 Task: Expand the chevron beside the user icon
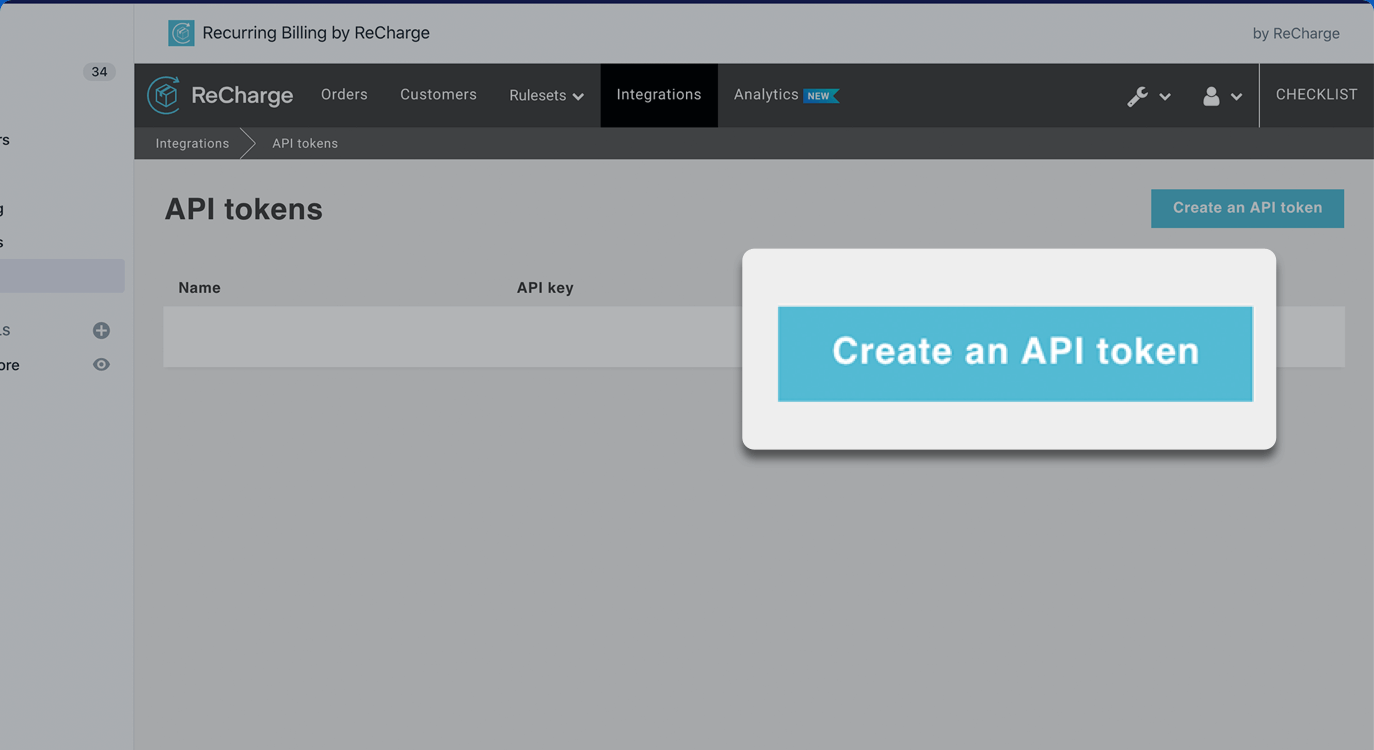coord(1237,97)
